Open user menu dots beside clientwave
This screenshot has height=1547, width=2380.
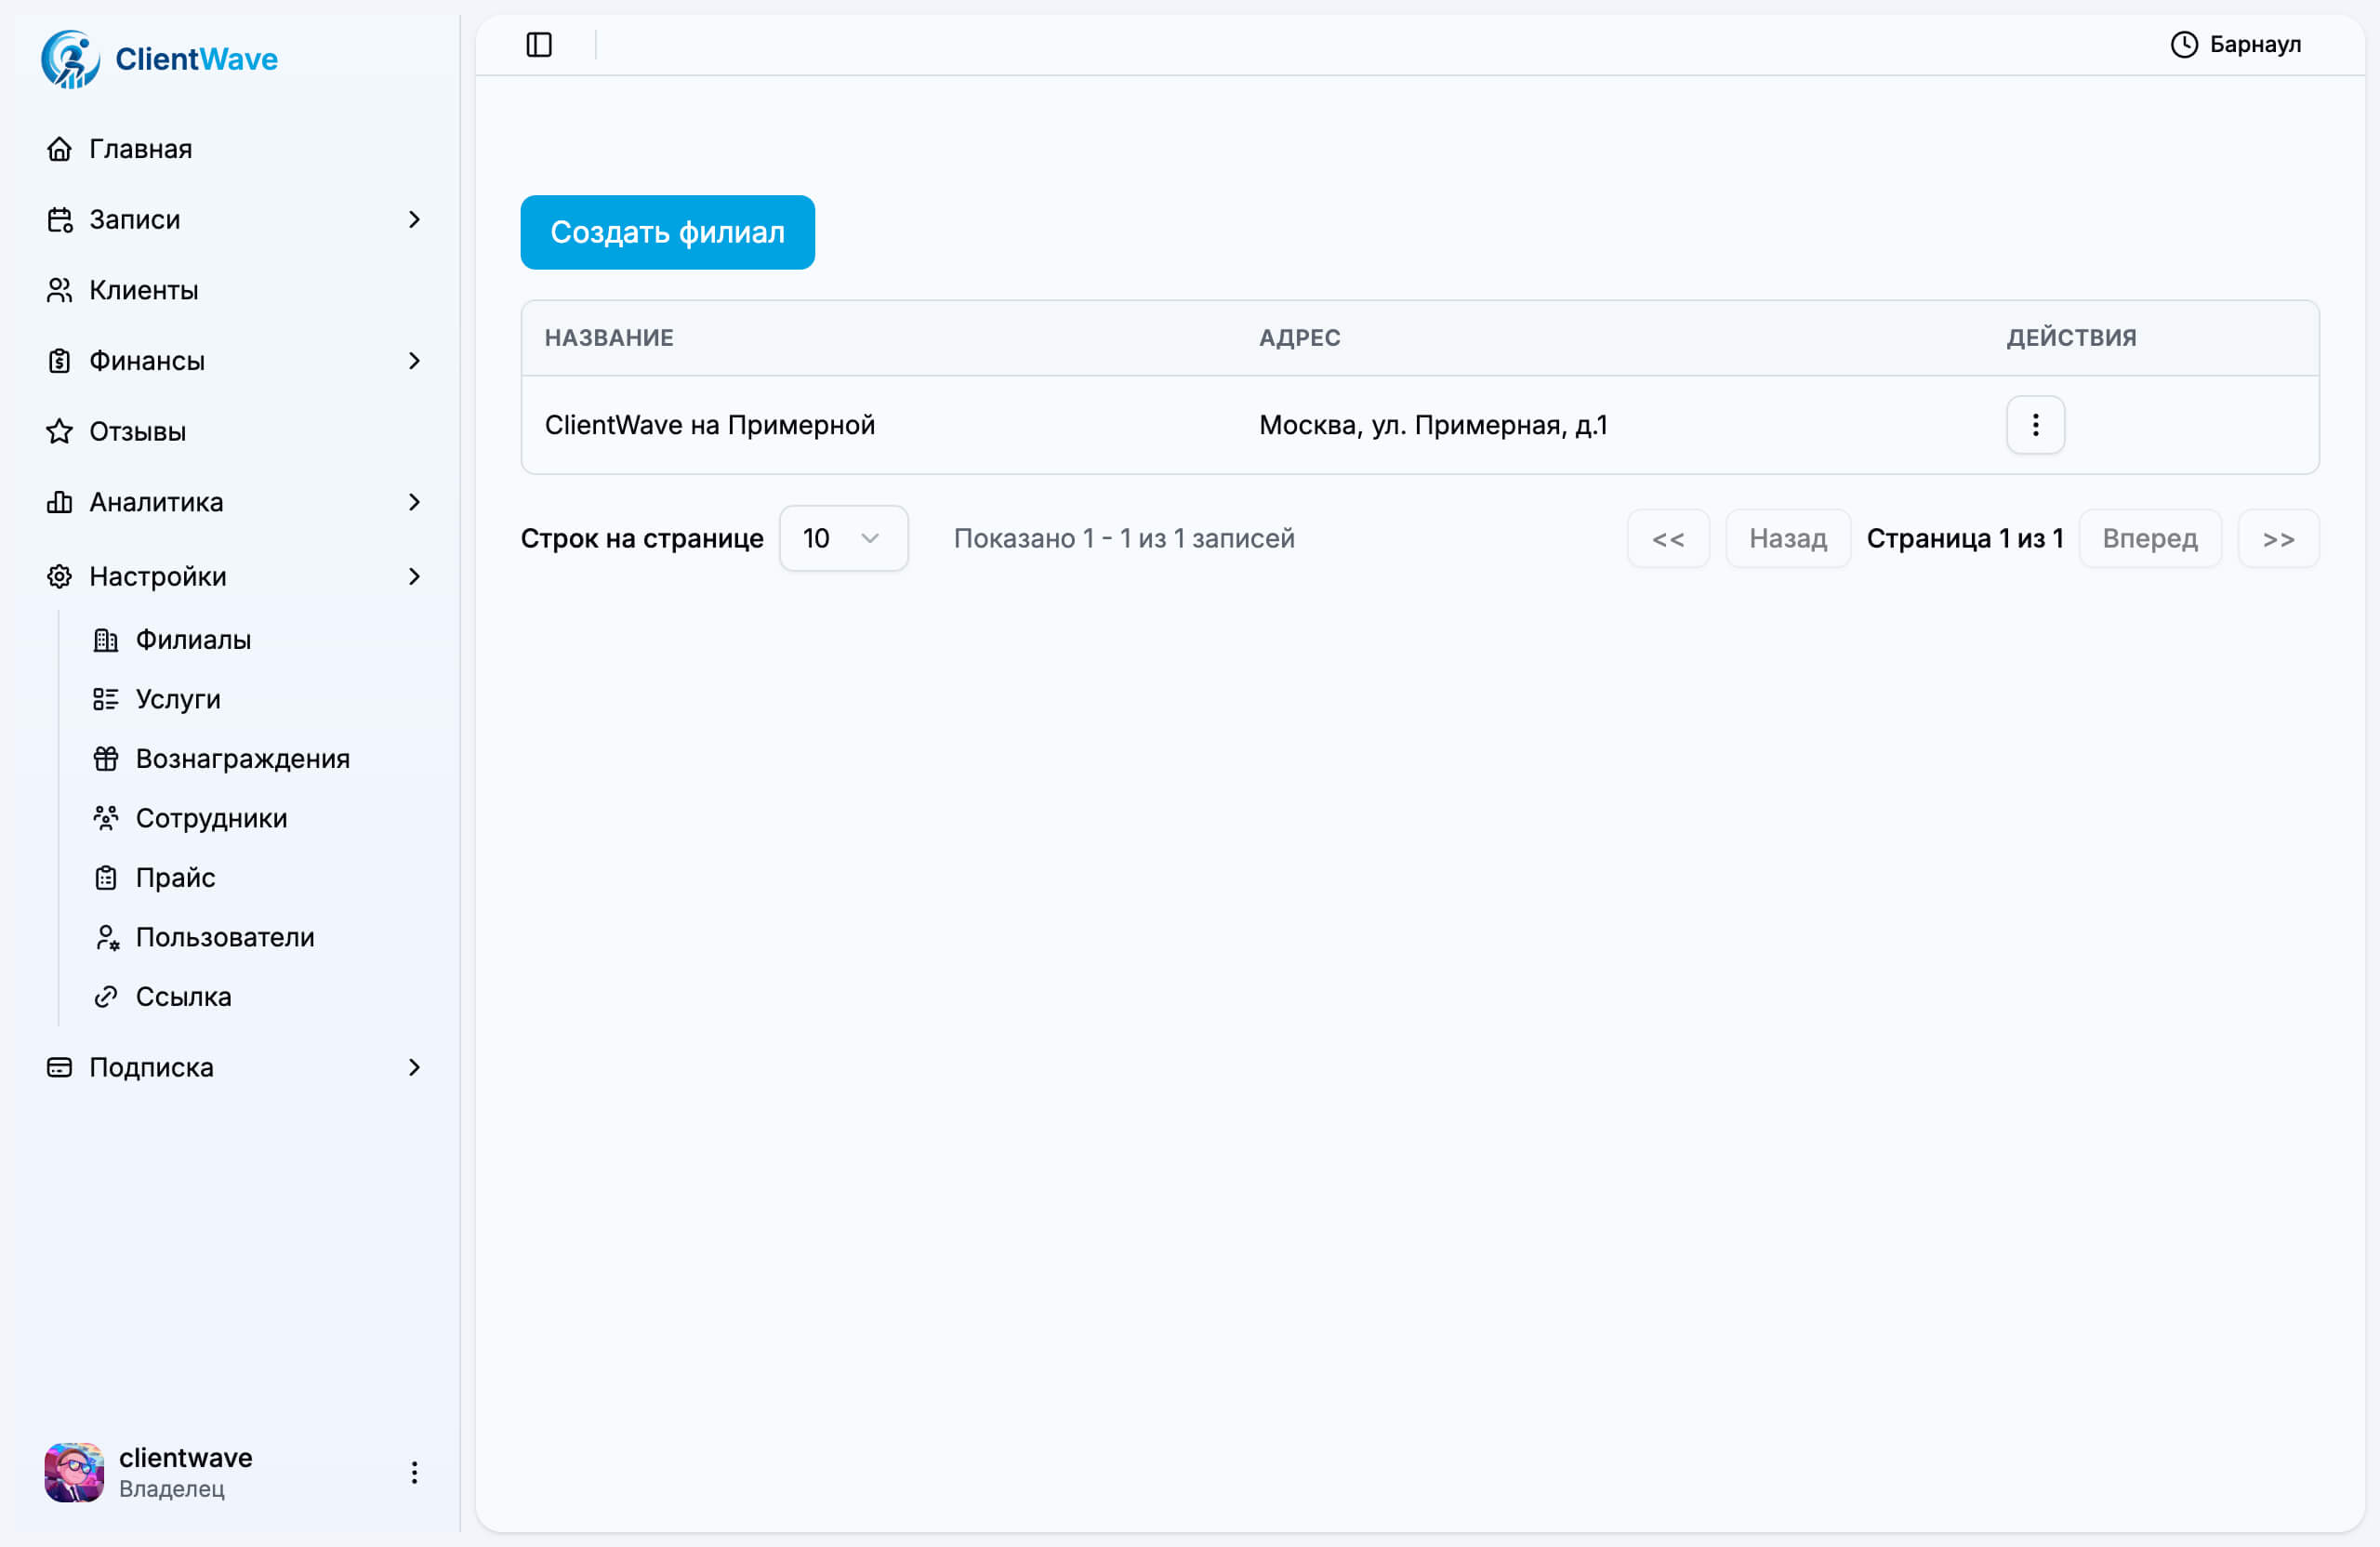(414, 1472)
